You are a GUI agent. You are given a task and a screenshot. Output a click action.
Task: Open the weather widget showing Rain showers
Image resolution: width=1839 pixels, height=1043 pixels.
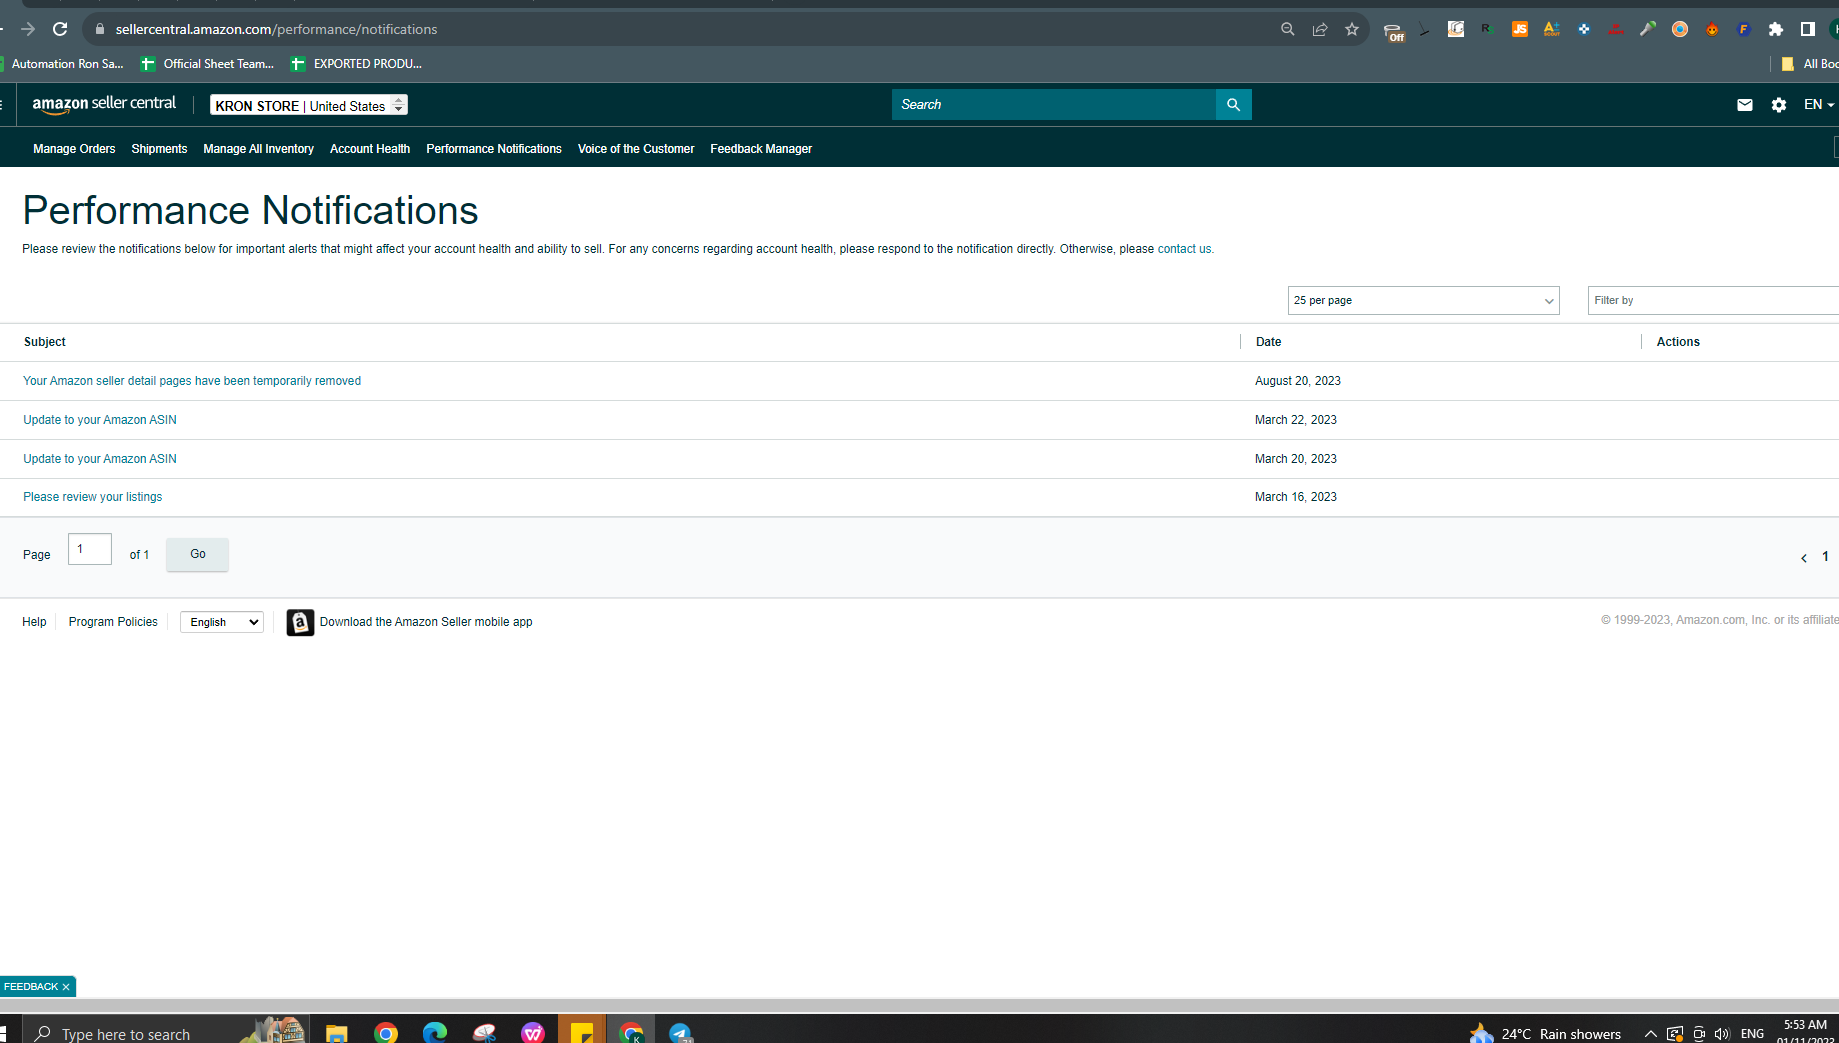coord(1546,1034)
